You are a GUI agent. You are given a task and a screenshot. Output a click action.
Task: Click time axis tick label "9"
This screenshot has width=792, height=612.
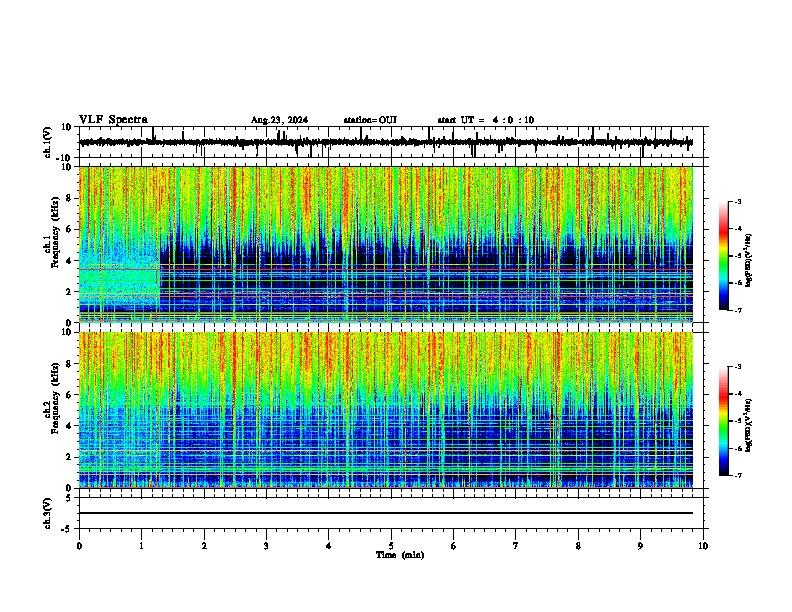coord(640,546)
